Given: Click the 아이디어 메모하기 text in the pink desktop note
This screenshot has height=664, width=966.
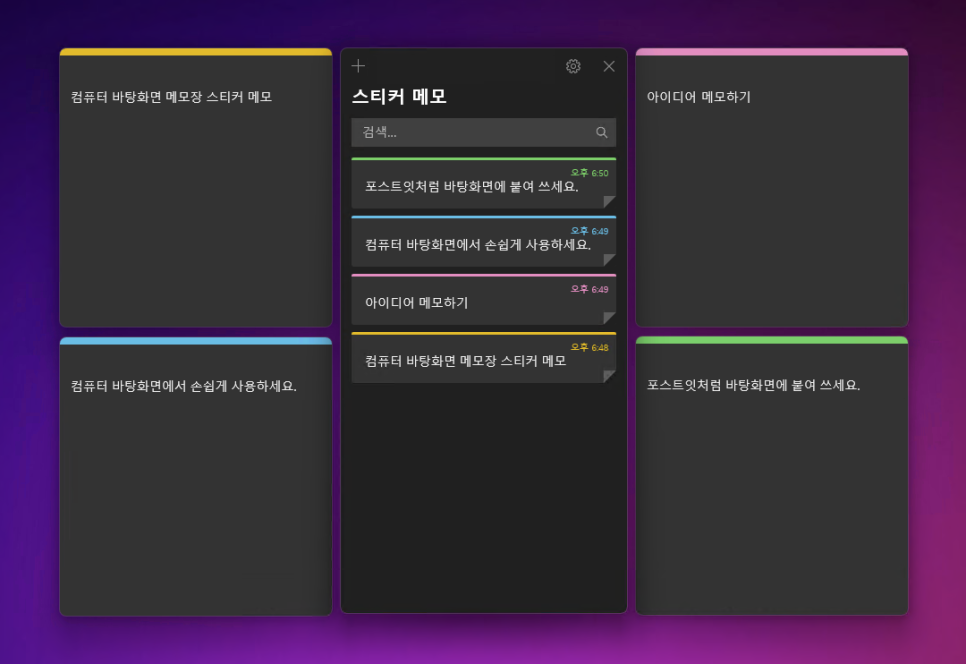Looking at the screenshot, I should click(699, 97).
